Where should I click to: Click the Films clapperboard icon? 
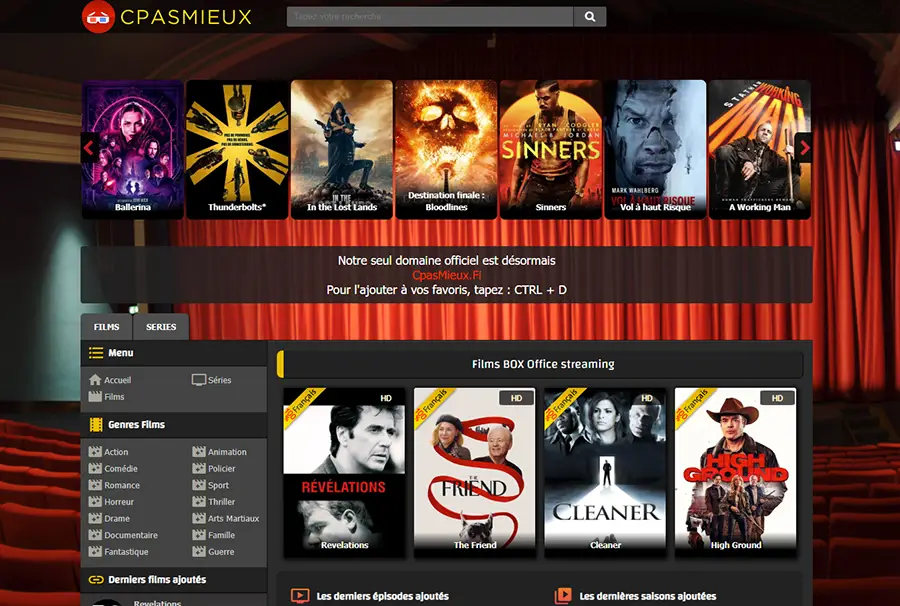(95, 397)
